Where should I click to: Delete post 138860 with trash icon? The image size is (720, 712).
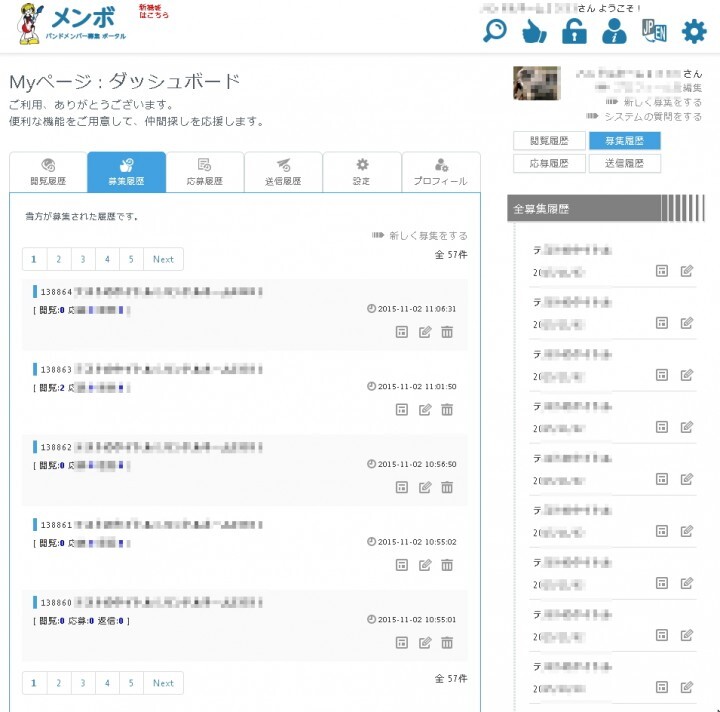(447, 643)
